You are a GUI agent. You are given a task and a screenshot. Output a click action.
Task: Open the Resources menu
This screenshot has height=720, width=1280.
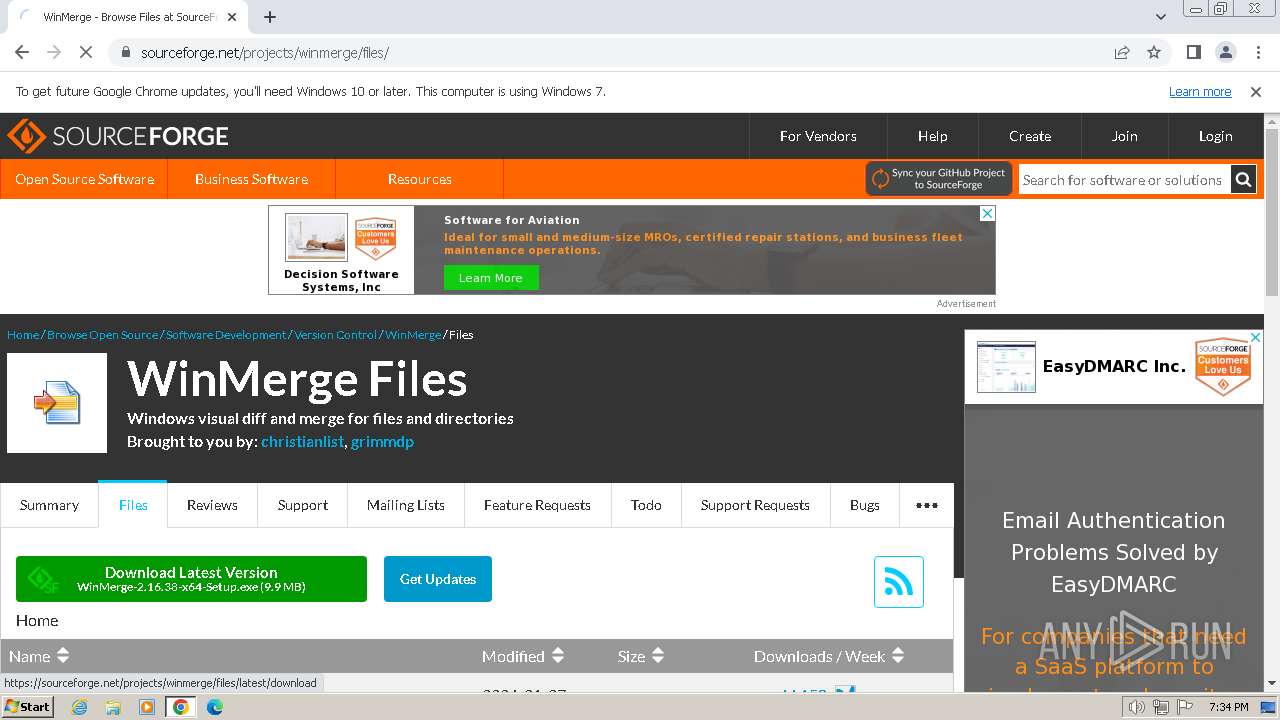pyautogui.click(x=420, y=179)
